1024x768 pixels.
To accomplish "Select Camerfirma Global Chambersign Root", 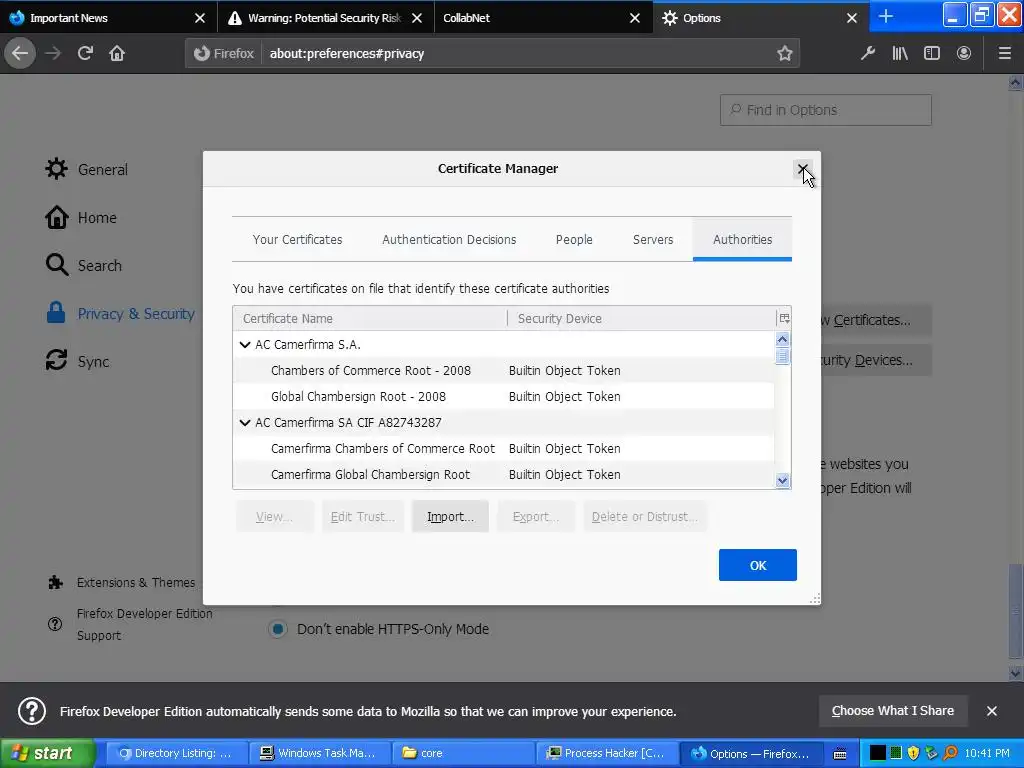I will [x=504, y=475].
